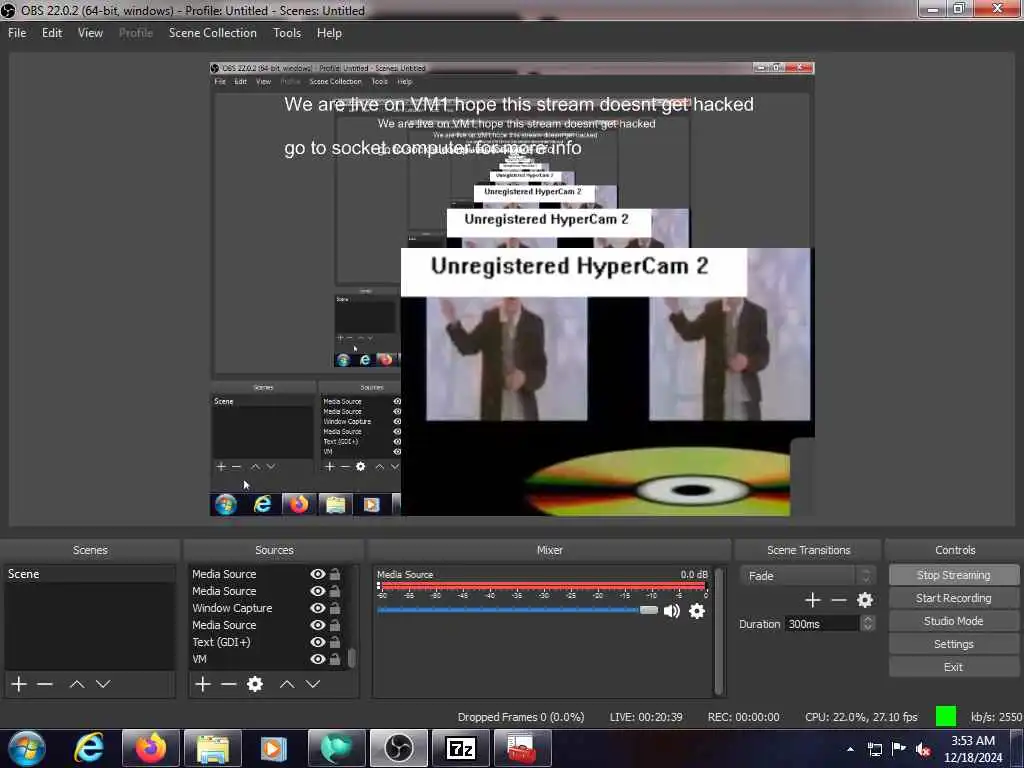The width and height of the screenshot is (1024, 768).
Task: Hide the Window Capture source
Action: 317,608
